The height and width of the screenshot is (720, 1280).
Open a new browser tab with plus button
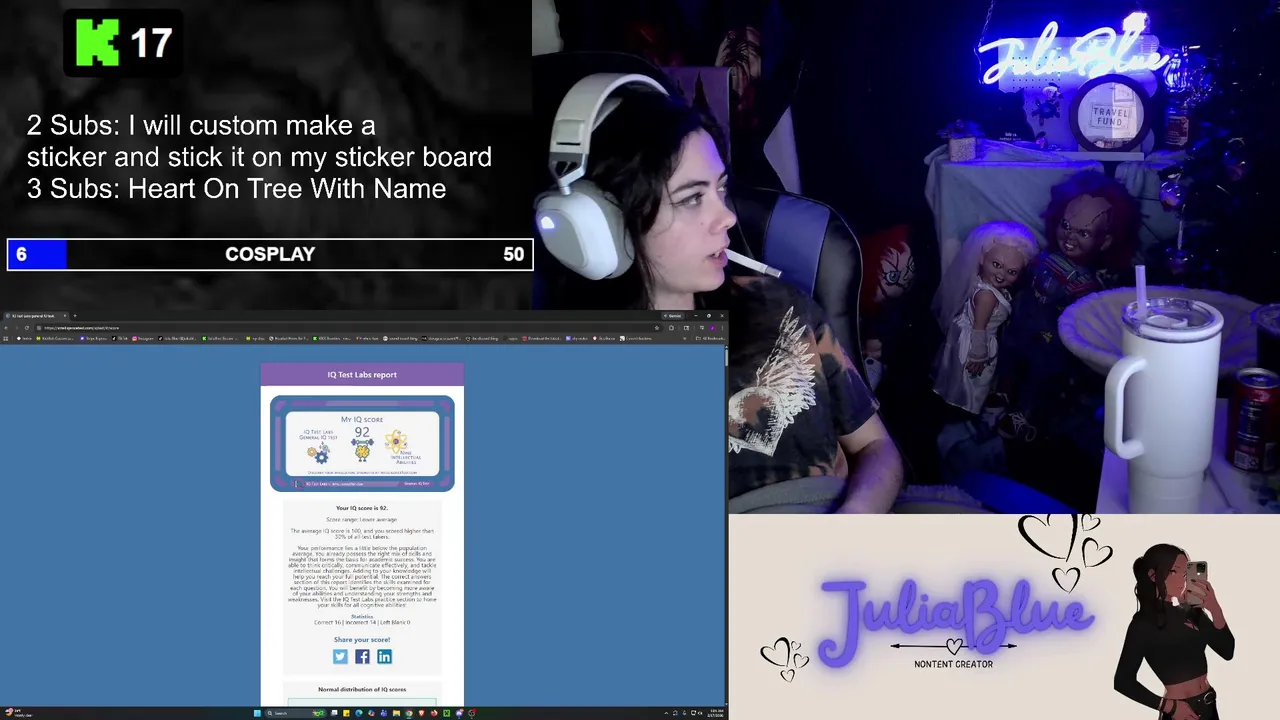(x=75, y=316)
